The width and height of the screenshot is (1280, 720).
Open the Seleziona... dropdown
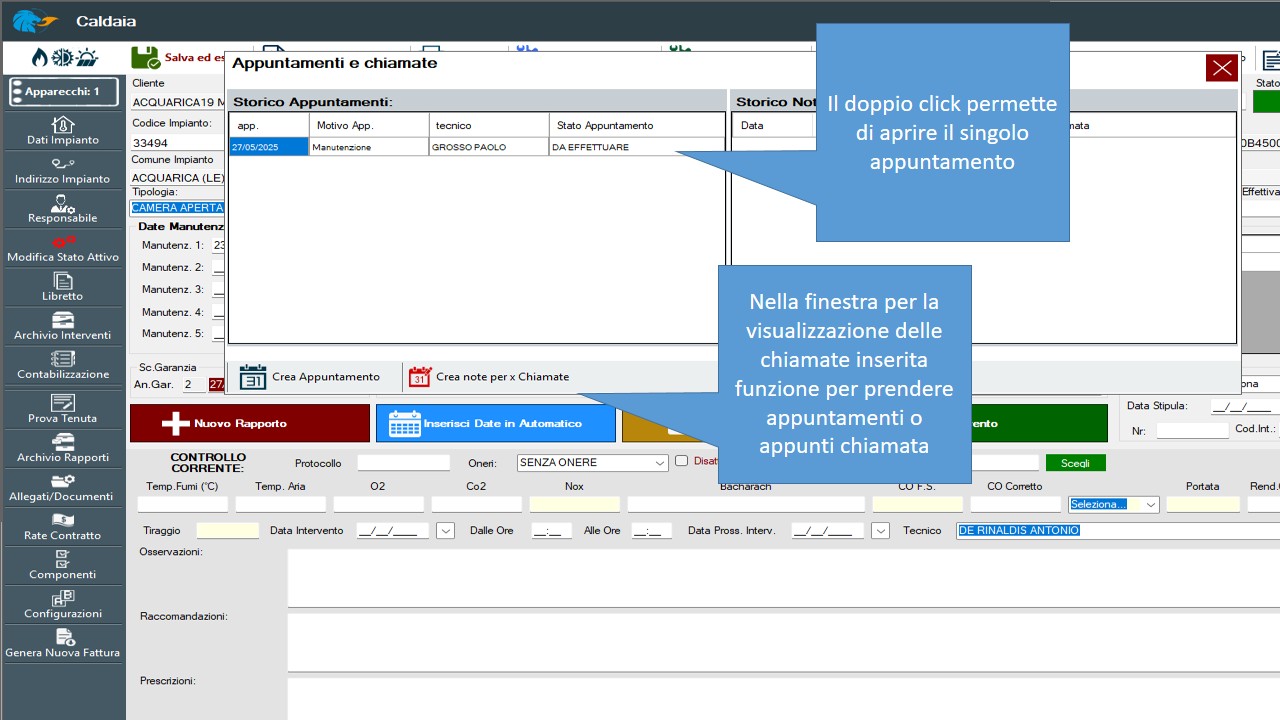[1114, 504]
